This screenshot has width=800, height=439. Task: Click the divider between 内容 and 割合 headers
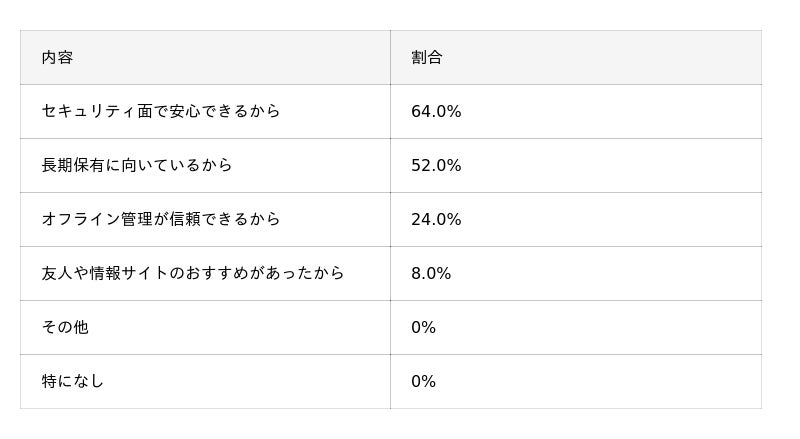point(390,58)
